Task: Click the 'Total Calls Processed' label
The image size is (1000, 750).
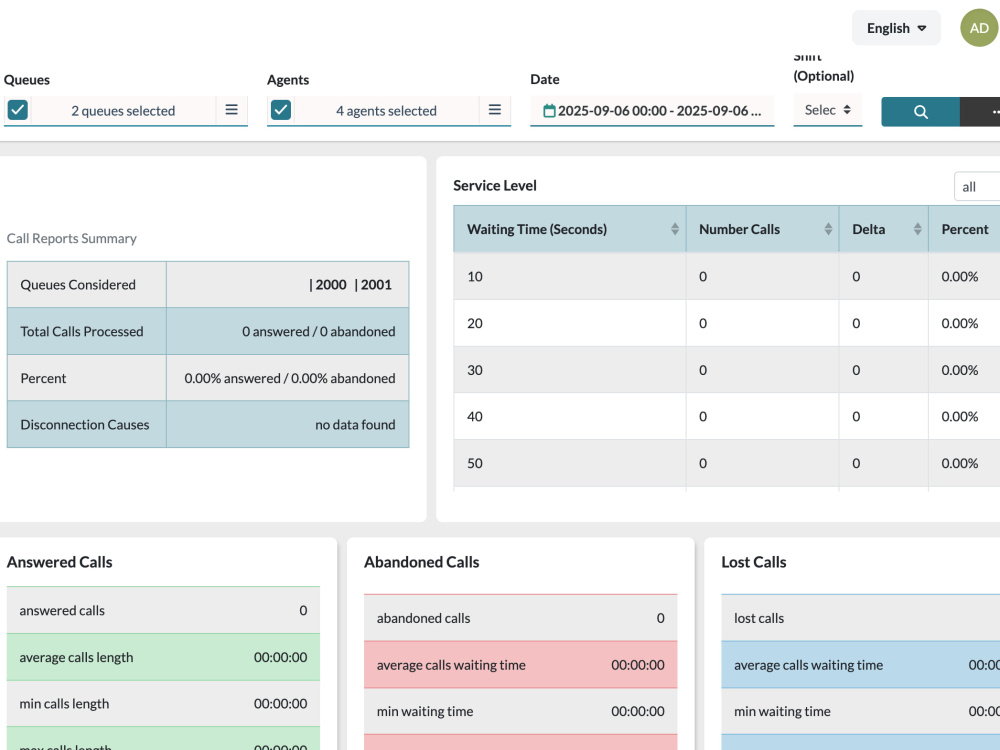Action: (82, 332)
